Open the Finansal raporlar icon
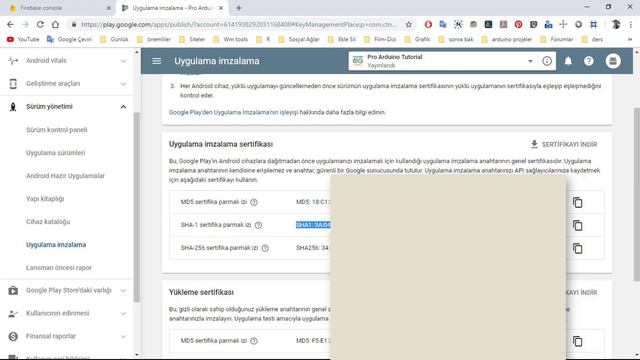The height and width of the screenshot is (360, 640). click(x=13, y=336)
